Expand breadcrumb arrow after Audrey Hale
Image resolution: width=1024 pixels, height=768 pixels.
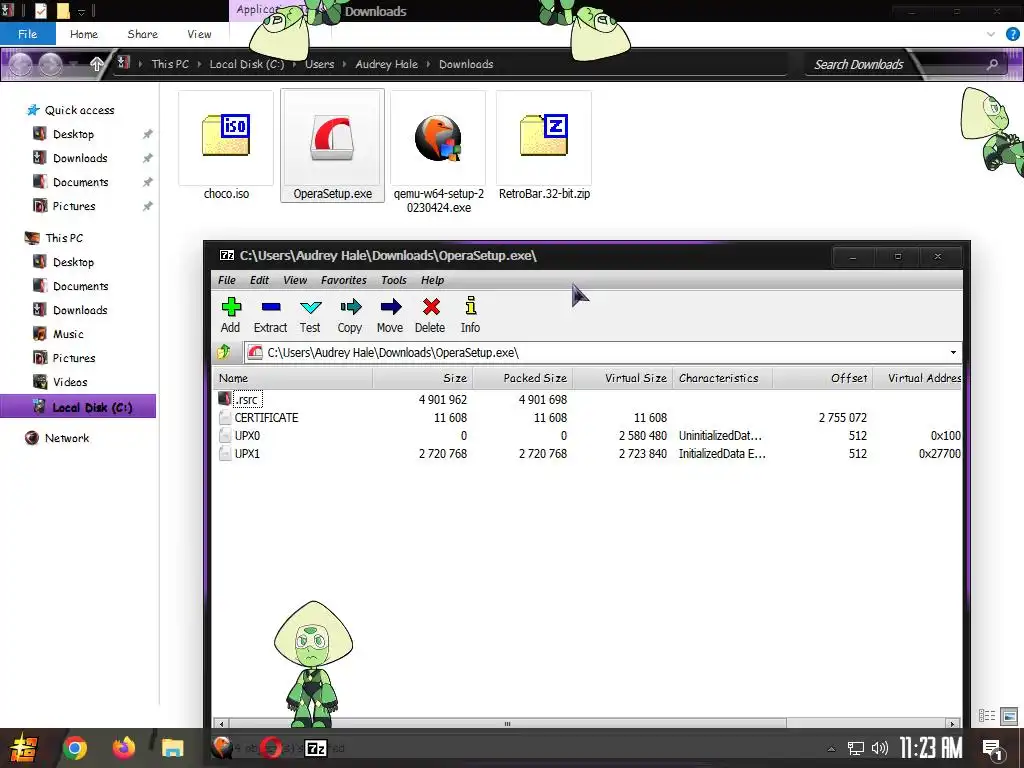coord(428,64)
